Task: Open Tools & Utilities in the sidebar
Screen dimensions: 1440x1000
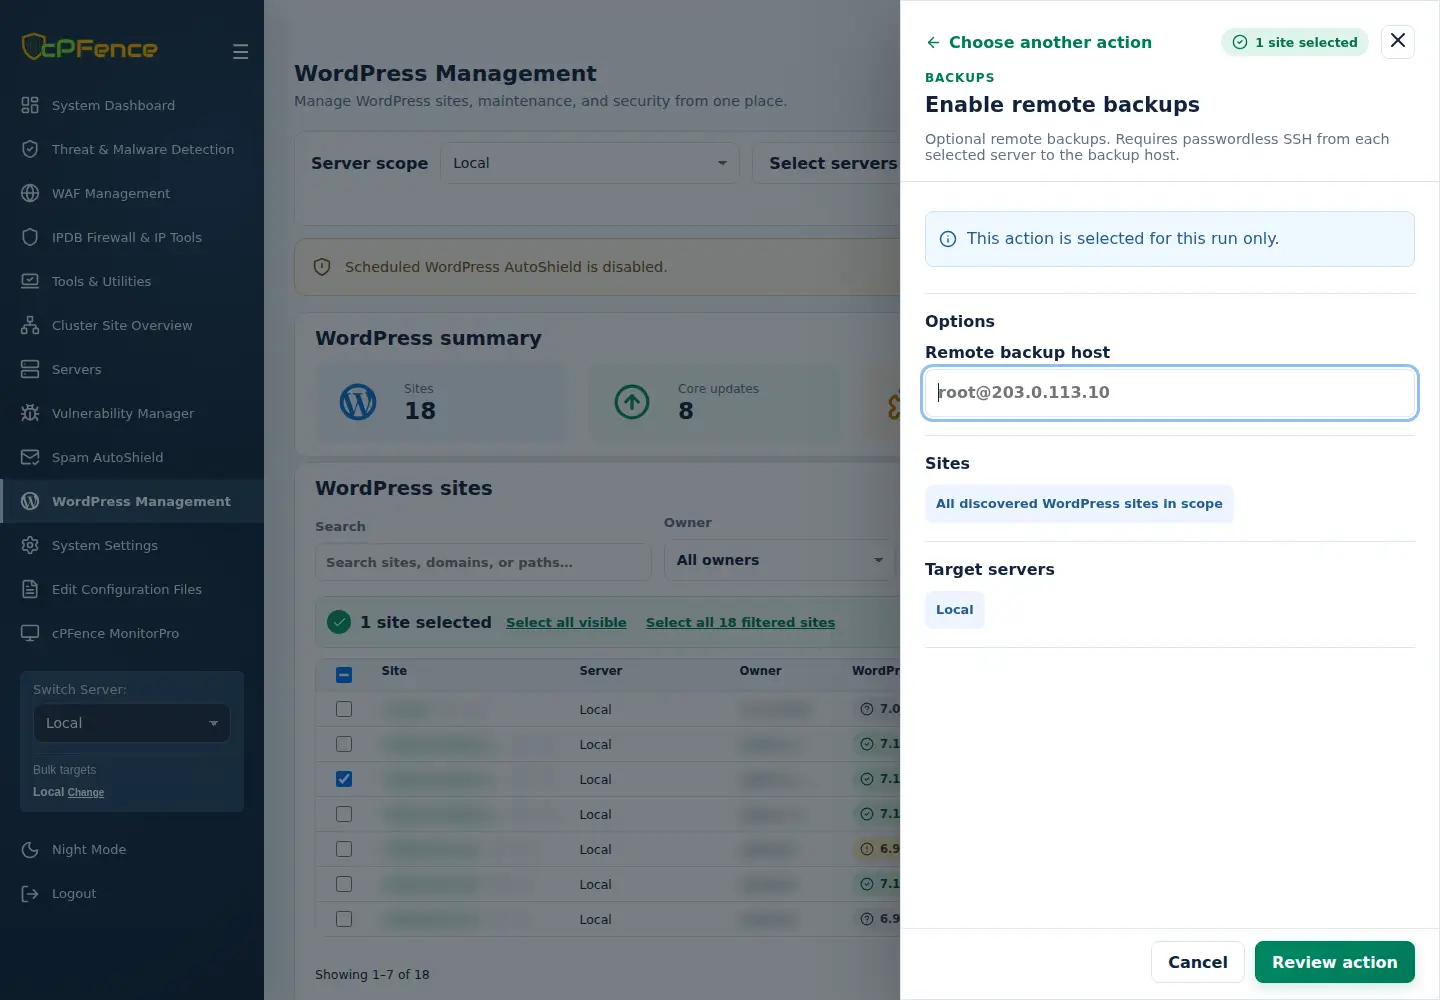Action: tap(132, 281)
